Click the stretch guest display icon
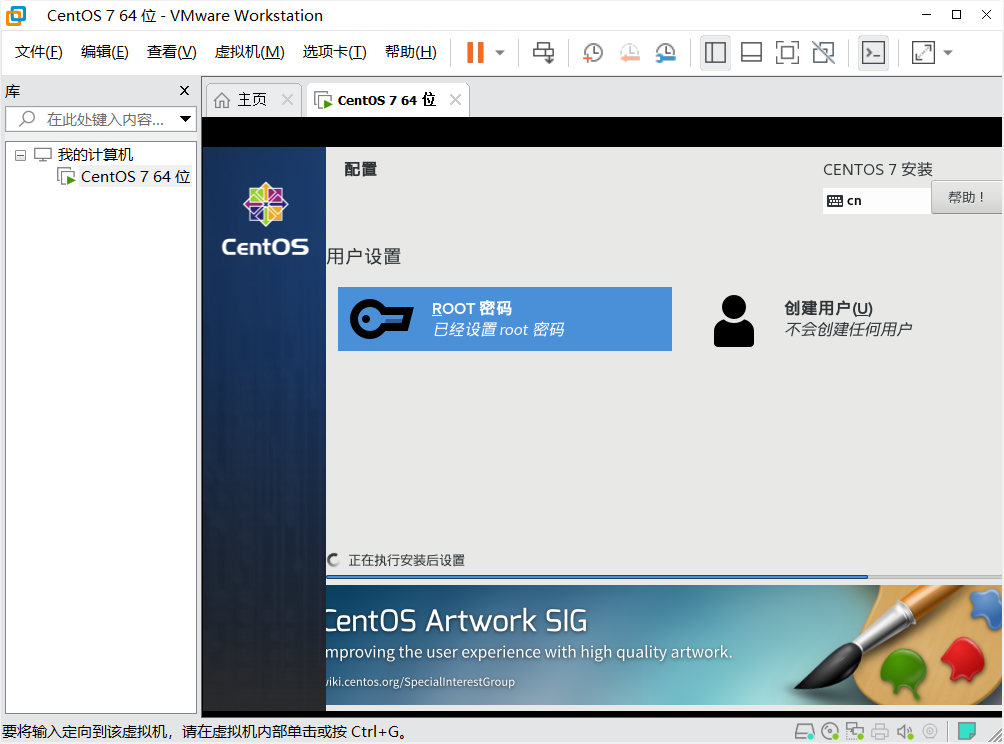 (923, 53)
